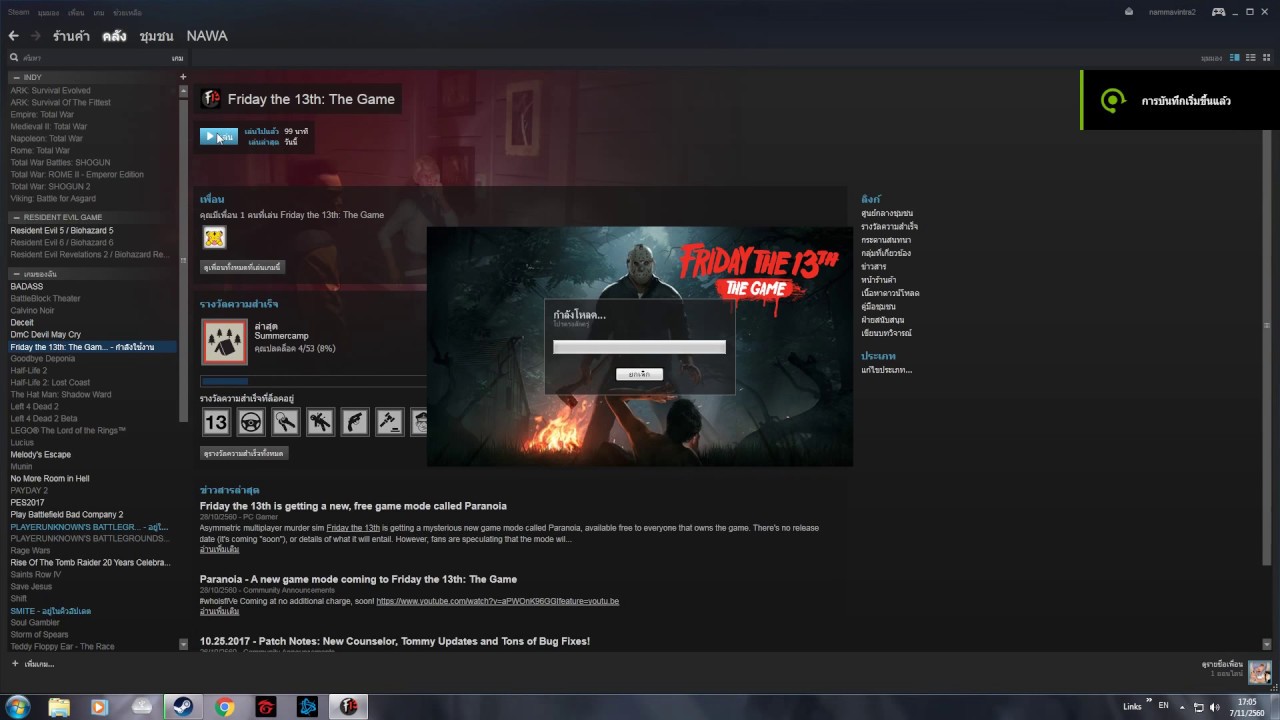Click Add a game (เพิ่มเกม) at bottom left
1280x720 pixels.
pos(33,664)
